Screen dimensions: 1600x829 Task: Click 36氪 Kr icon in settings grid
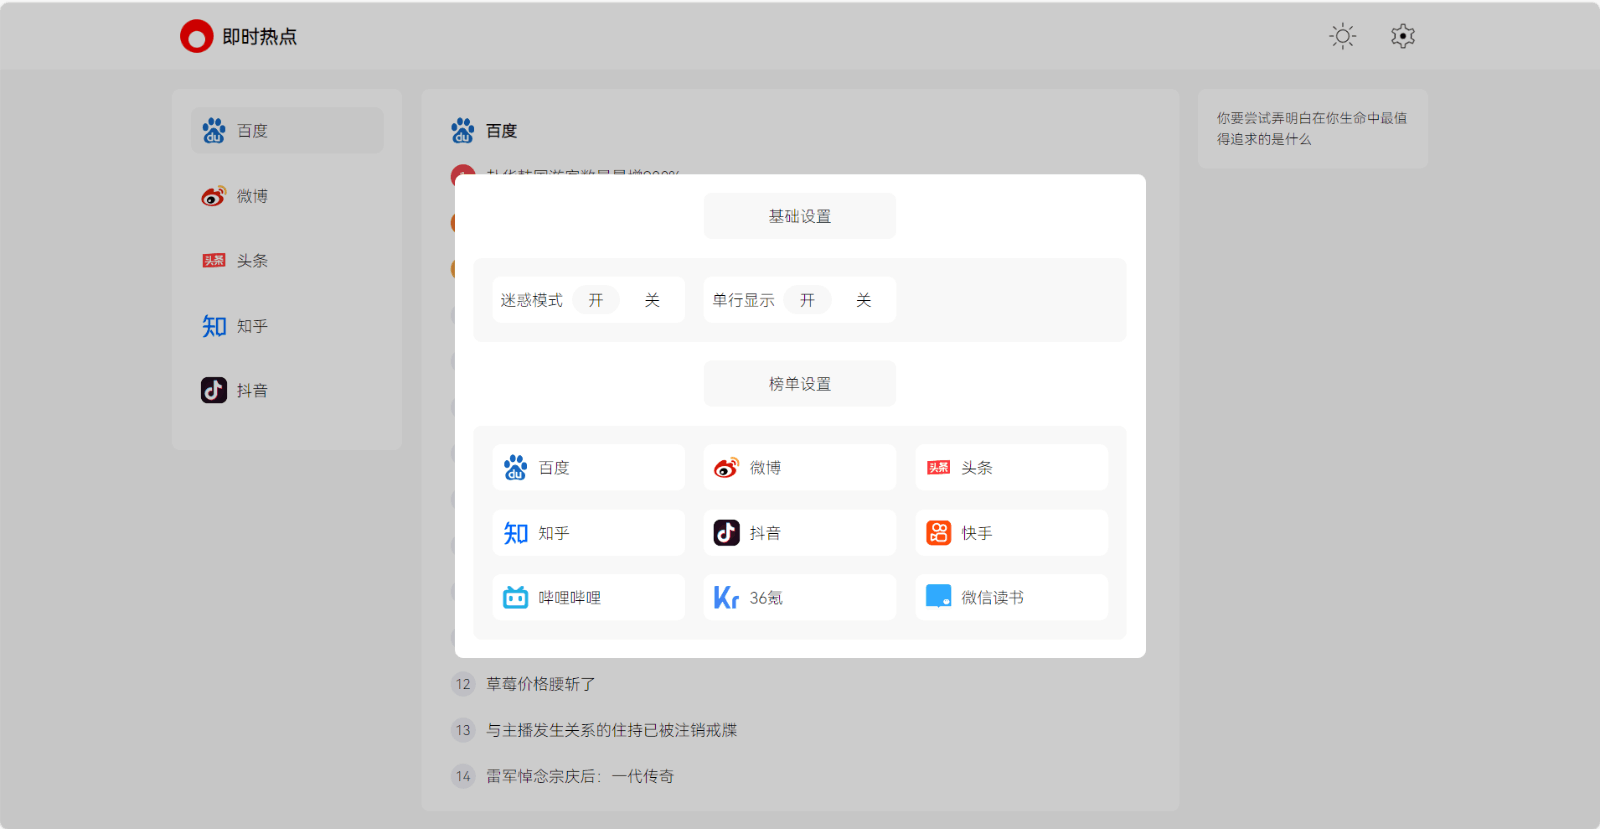(x=726, y=598)
